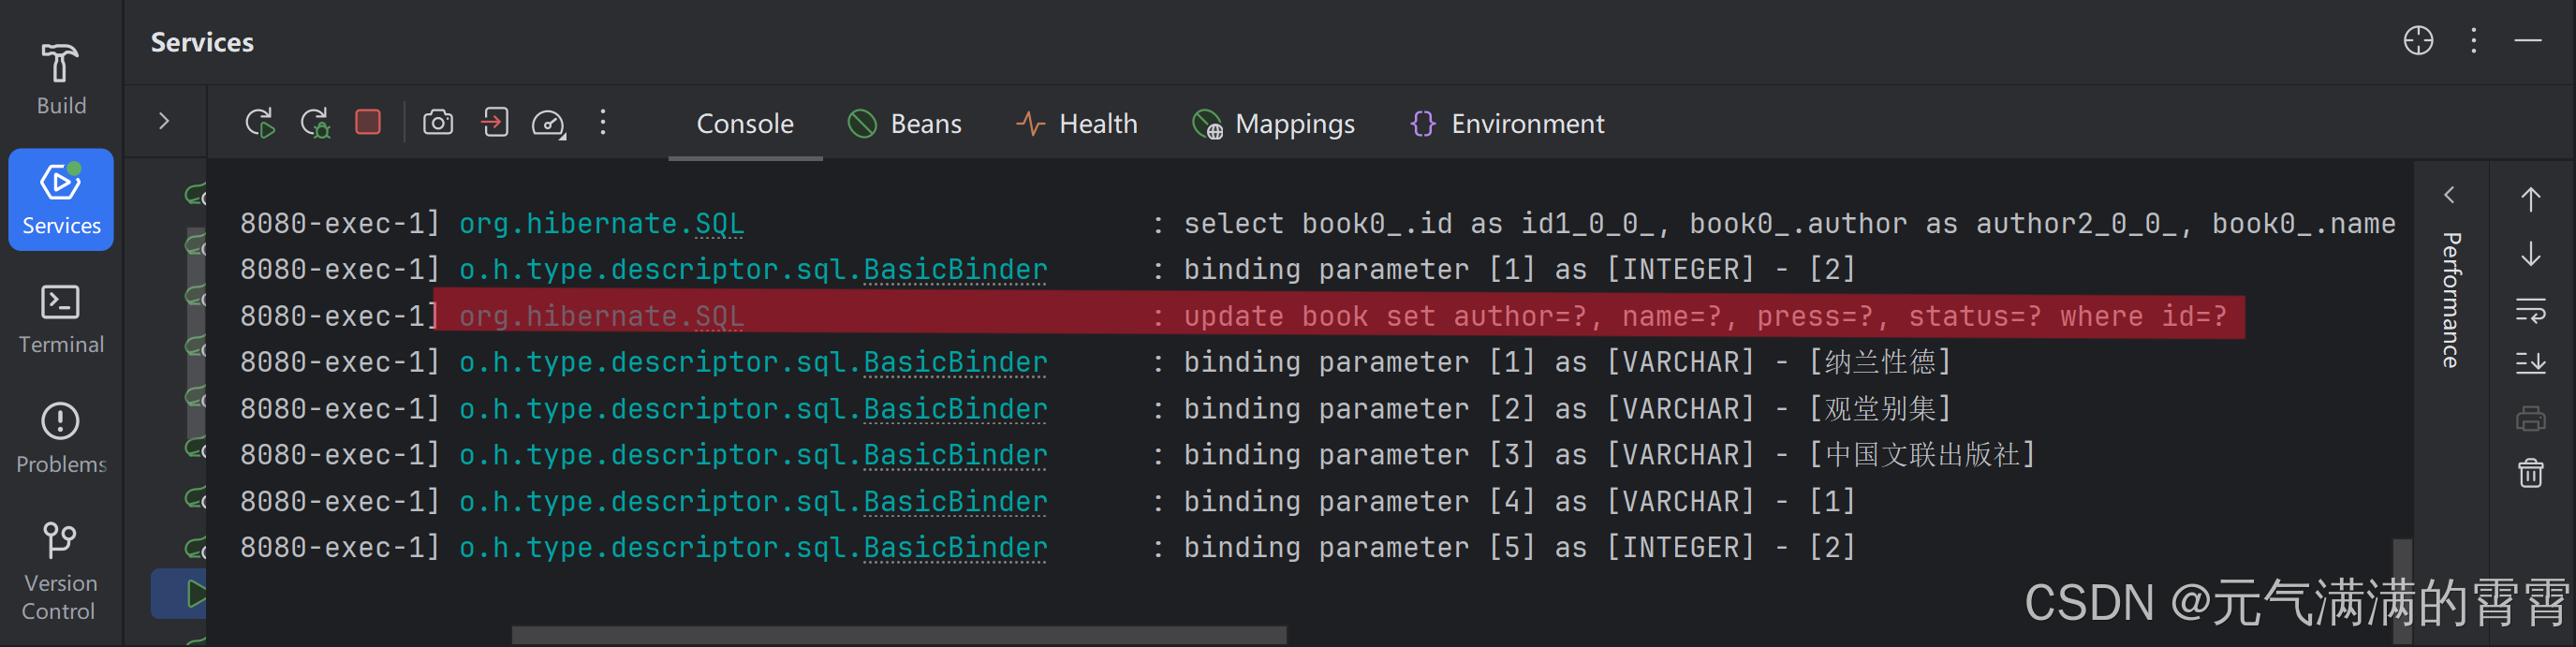Click the Services panel title
The height and width of the screenshot is (647, 2576).
coord(202,42)
